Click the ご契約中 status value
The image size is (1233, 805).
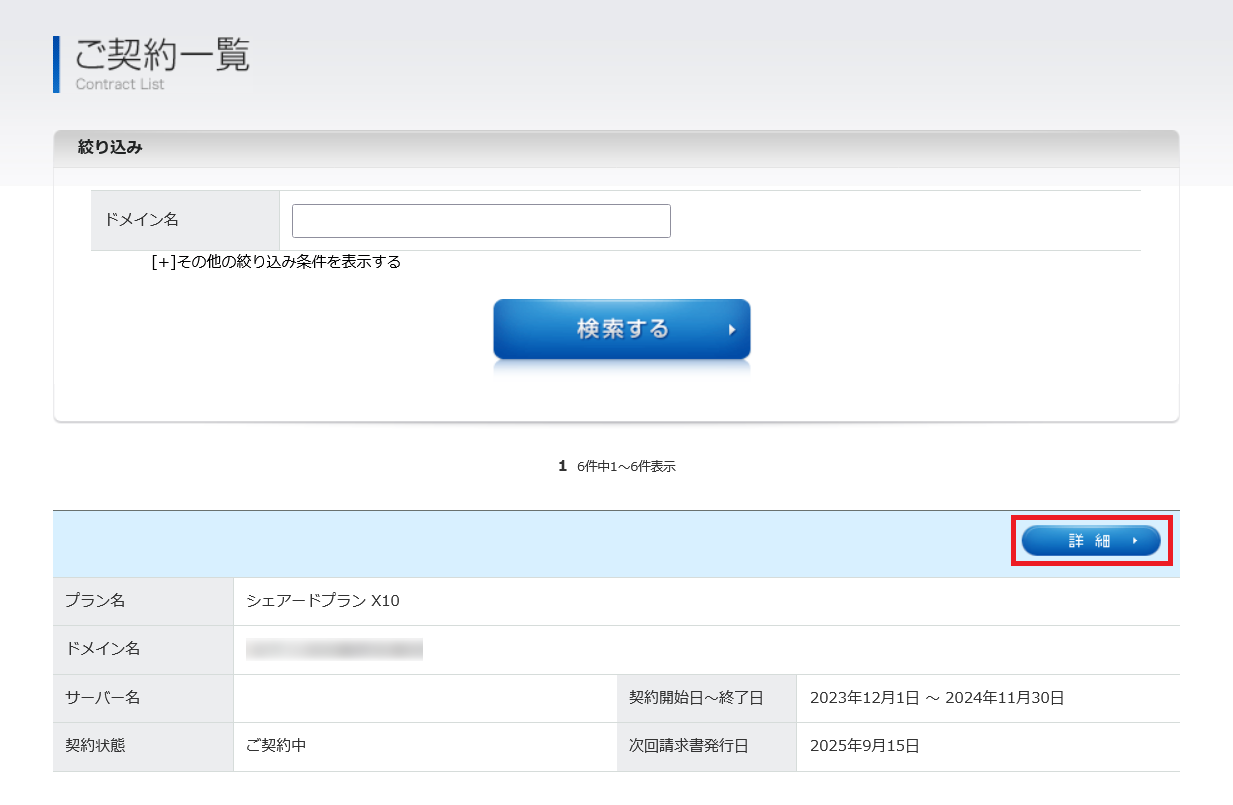pyautogui.click(x=276, y=746)
